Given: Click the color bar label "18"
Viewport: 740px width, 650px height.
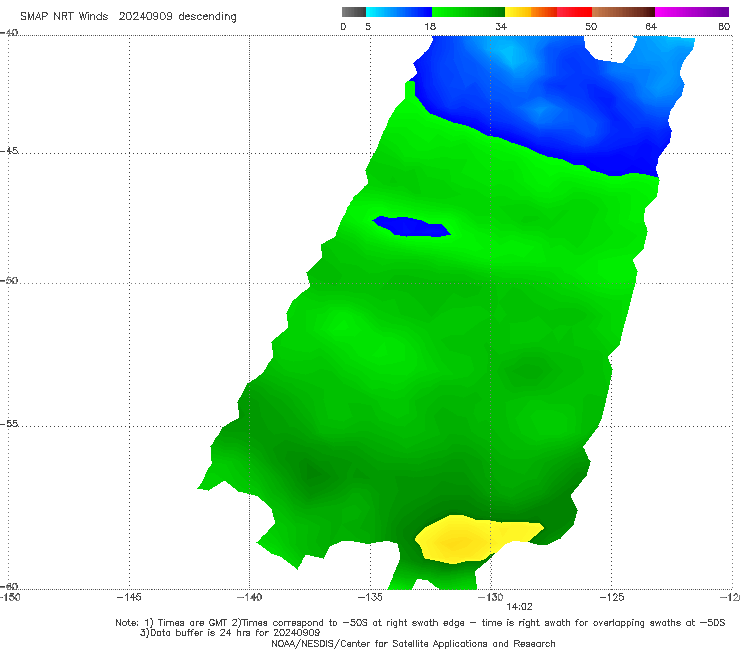Looking at the screenshot, I should click(x=430, y=26).
